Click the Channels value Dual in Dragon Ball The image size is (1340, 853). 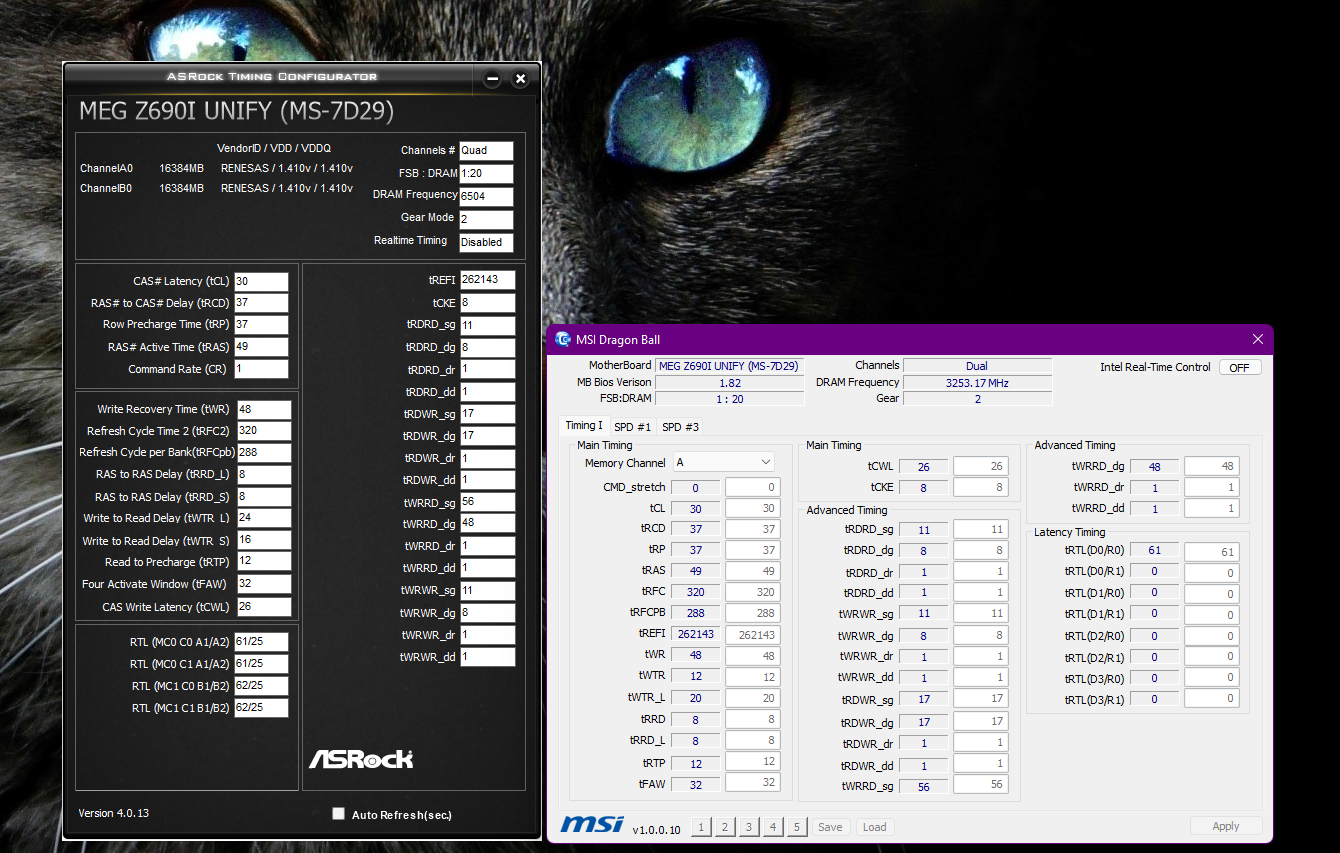(x=977, y=366)
